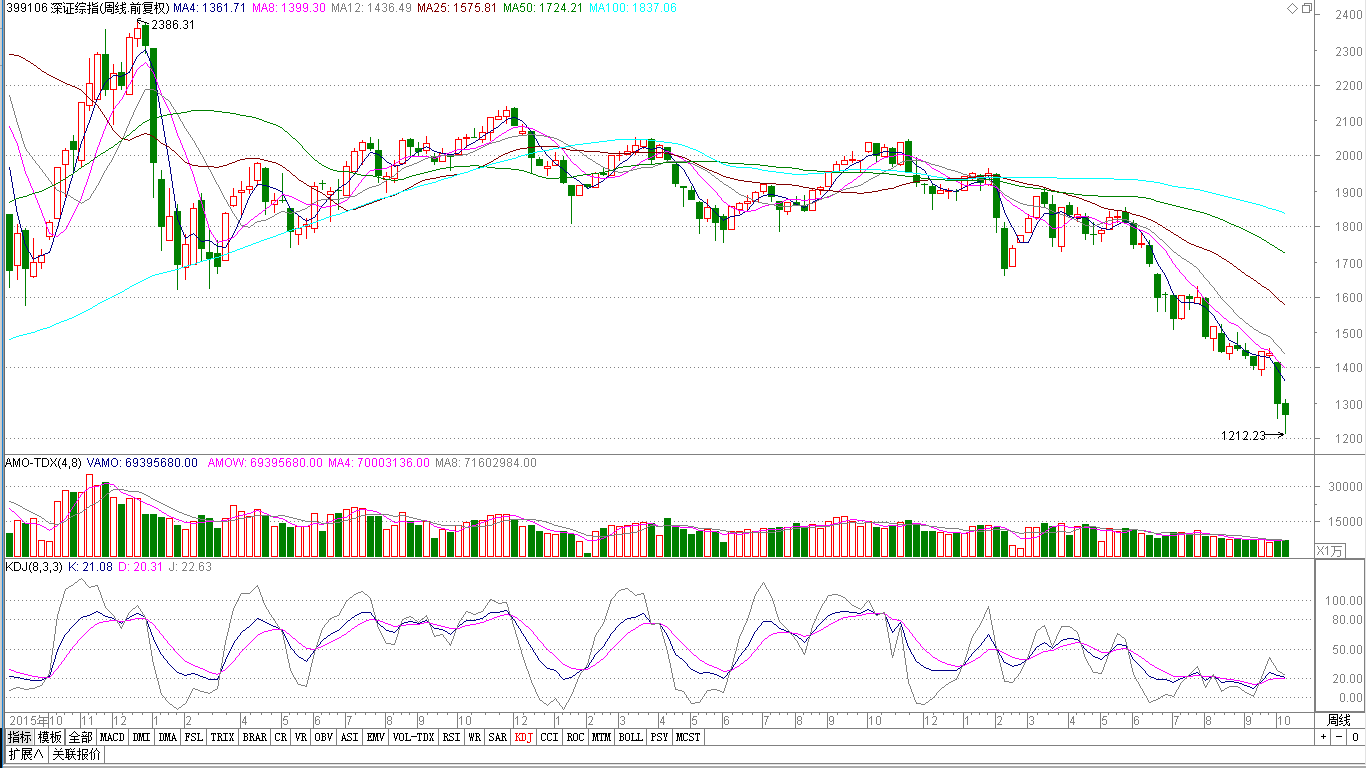The width and height of the screenshot is (1366, 768).
Task: Select the WR indicator tab
Action: [x=474, y=737]
